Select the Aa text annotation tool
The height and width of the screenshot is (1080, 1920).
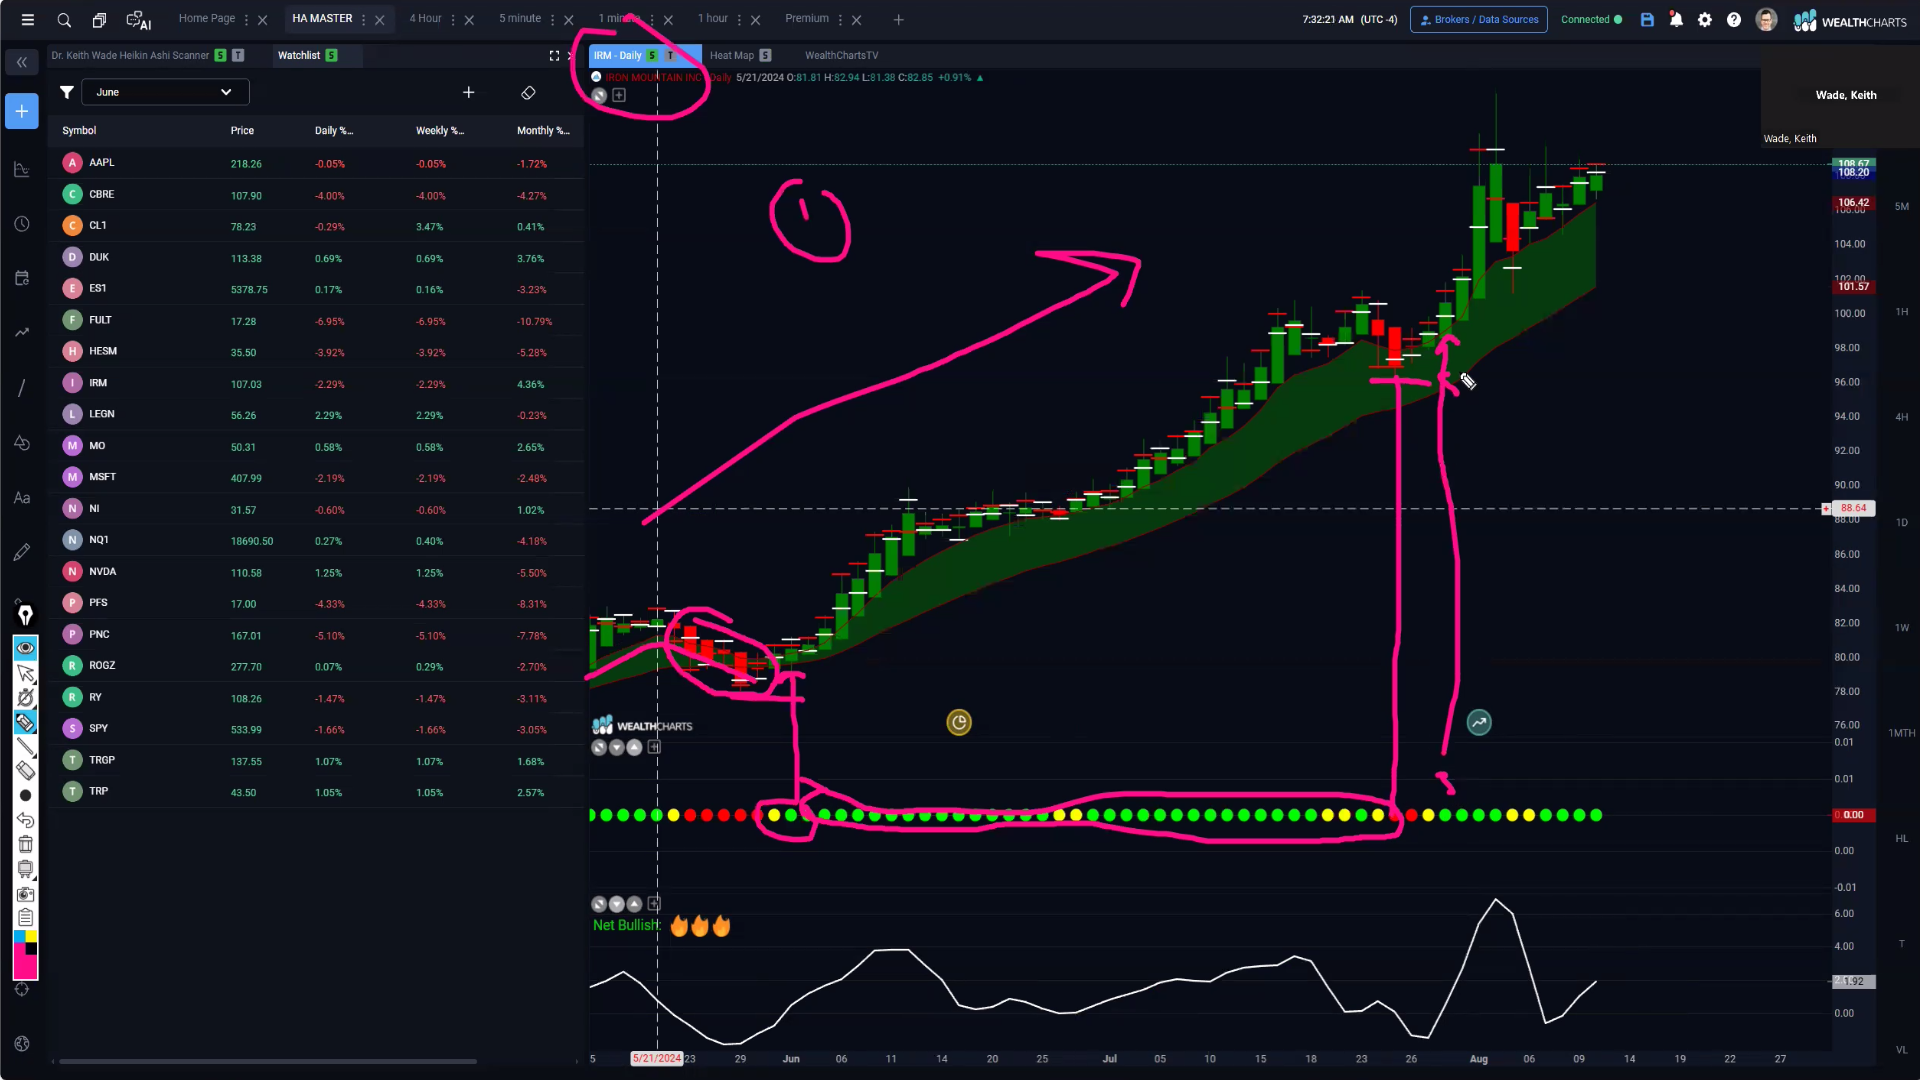point(22,497)
